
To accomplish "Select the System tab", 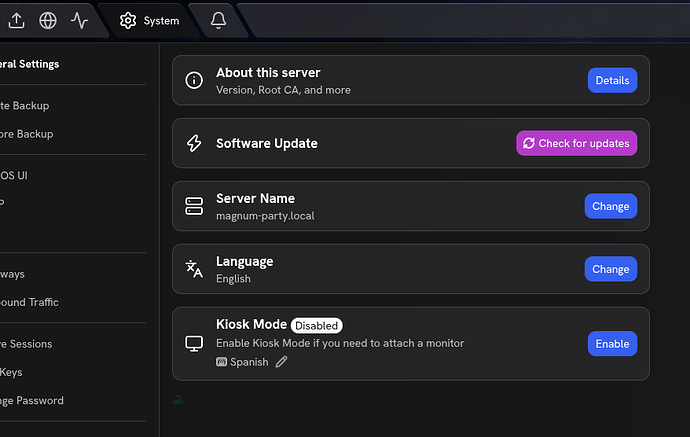I will tap(149, 21).
